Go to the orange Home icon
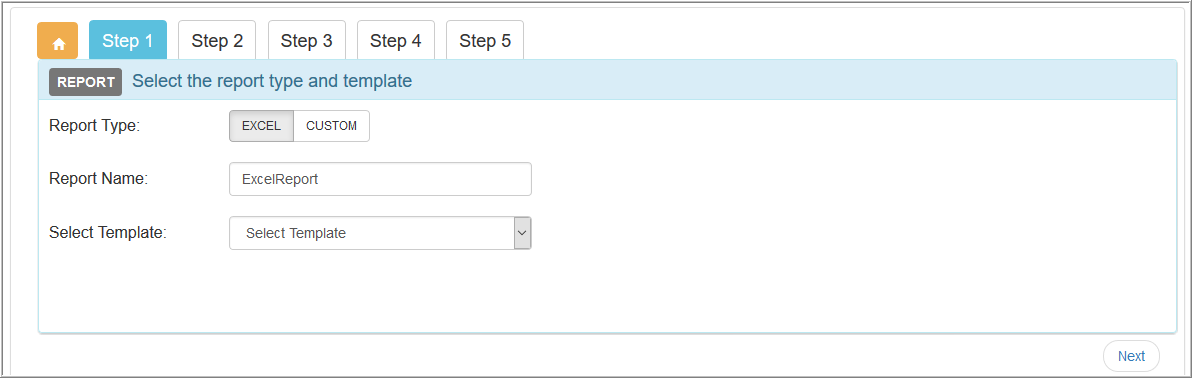1192x378 pixels. (58, 41)
